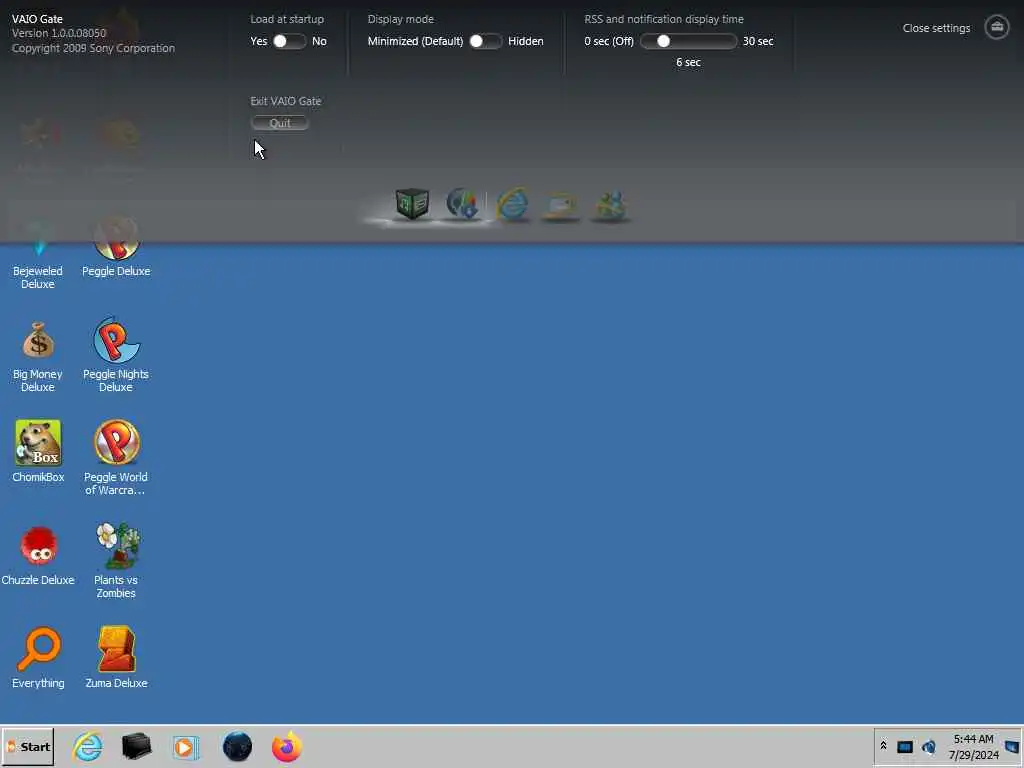The image size is (1024, 768).
Task: Open the black box app in the taskbar
Action: (x=136, y=746)
